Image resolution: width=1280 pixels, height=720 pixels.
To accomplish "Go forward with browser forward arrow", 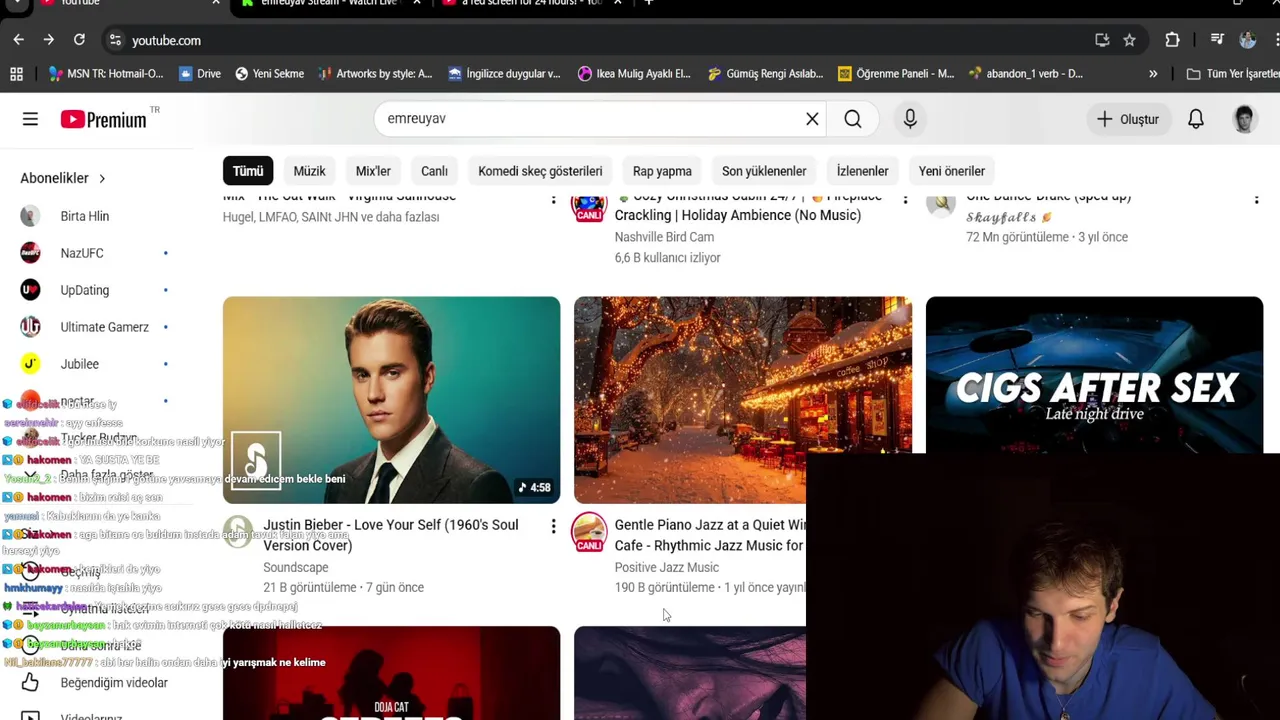I will [48, 40].
